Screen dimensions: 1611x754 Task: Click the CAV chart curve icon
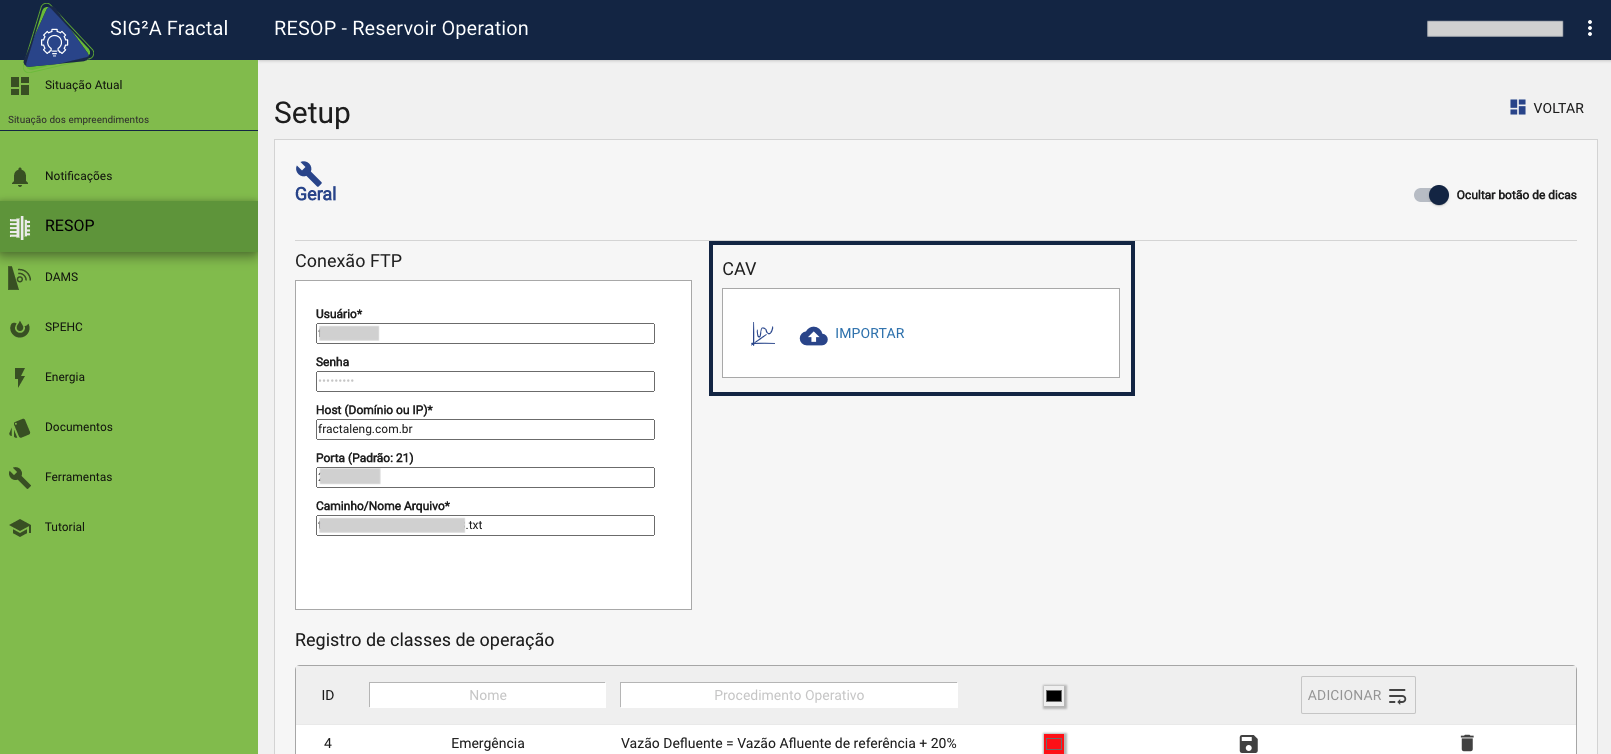pos(763,334)
